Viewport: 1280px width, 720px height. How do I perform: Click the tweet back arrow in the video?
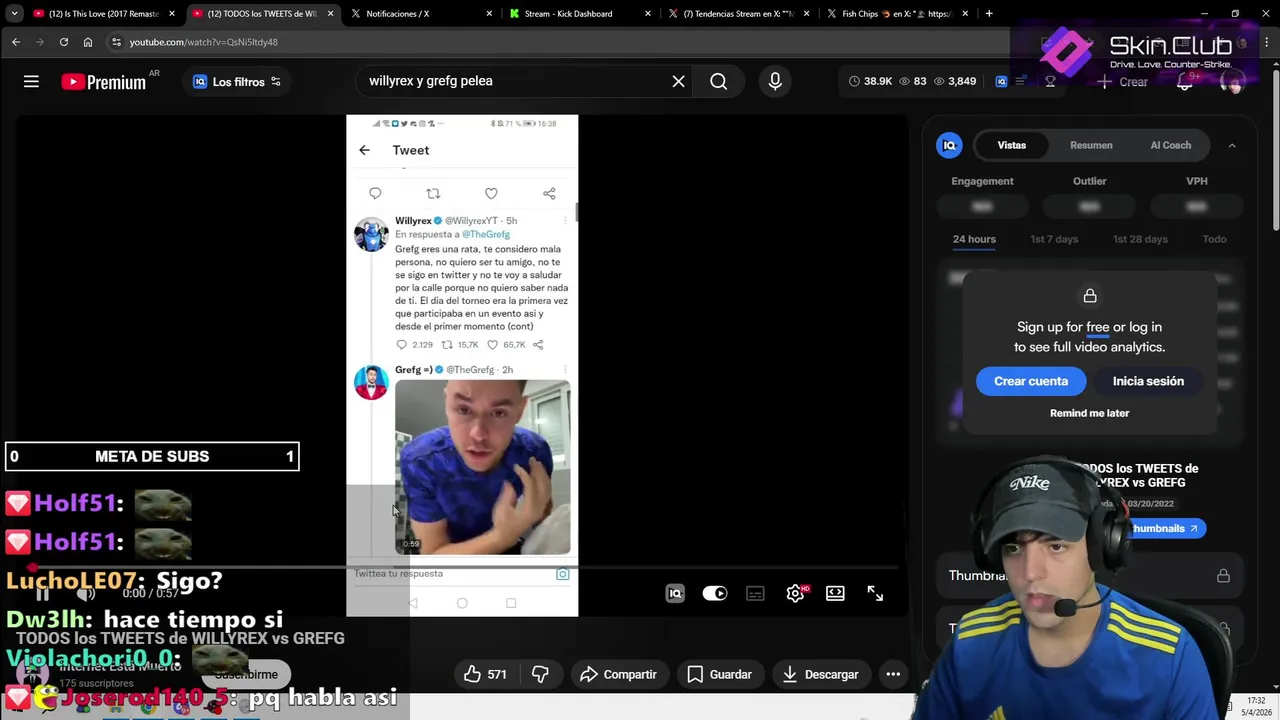(364, 150)
